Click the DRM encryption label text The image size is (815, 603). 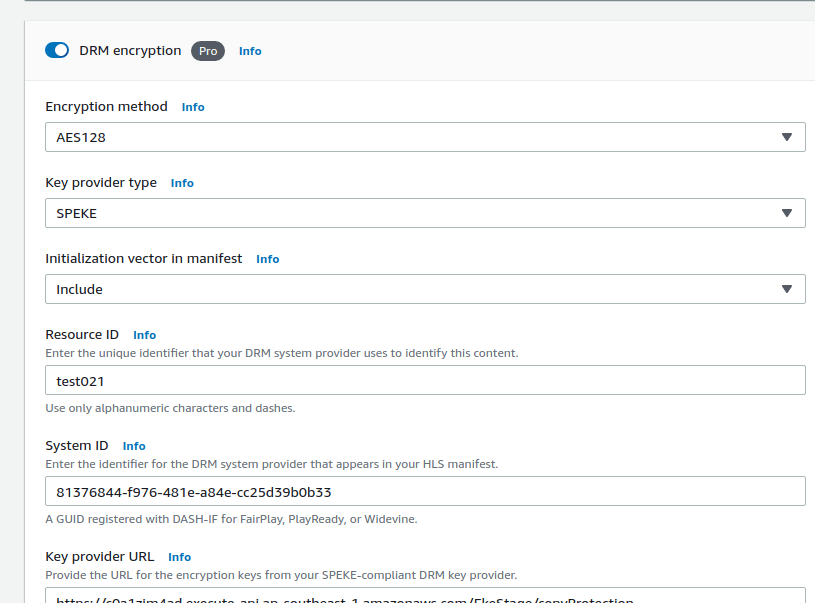(130, 50)
